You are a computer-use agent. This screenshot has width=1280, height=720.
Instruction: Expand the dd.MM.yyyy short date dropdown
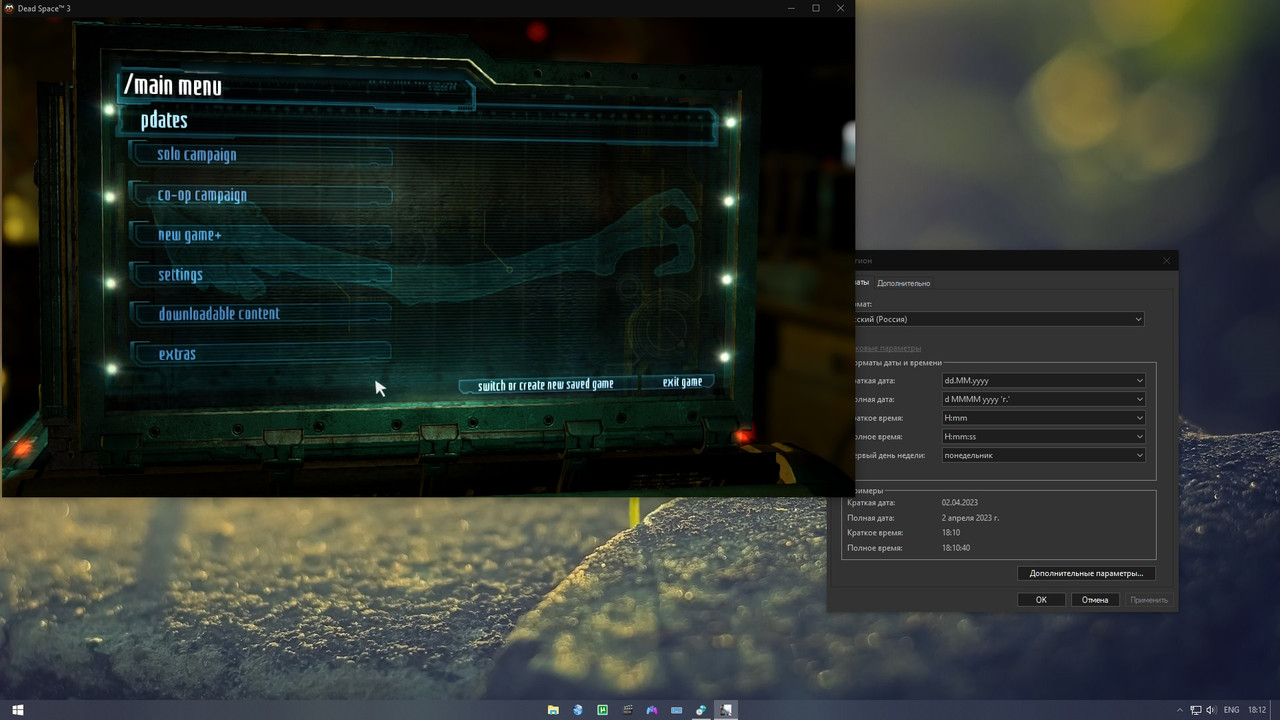pos(1044,380)
